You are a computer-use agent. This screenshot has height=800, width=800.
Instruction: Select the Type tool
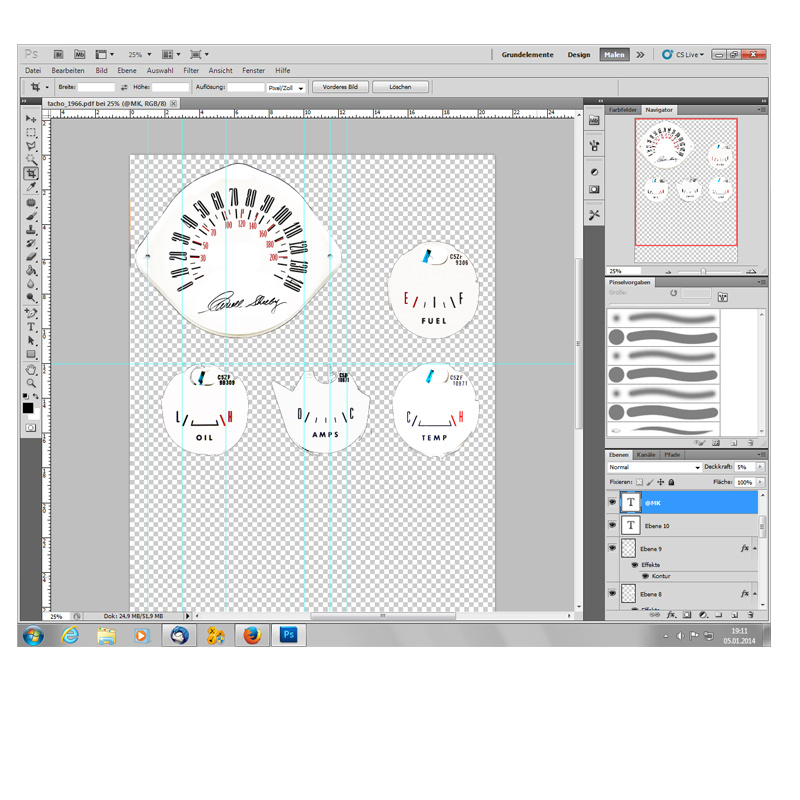click(31, 327)
